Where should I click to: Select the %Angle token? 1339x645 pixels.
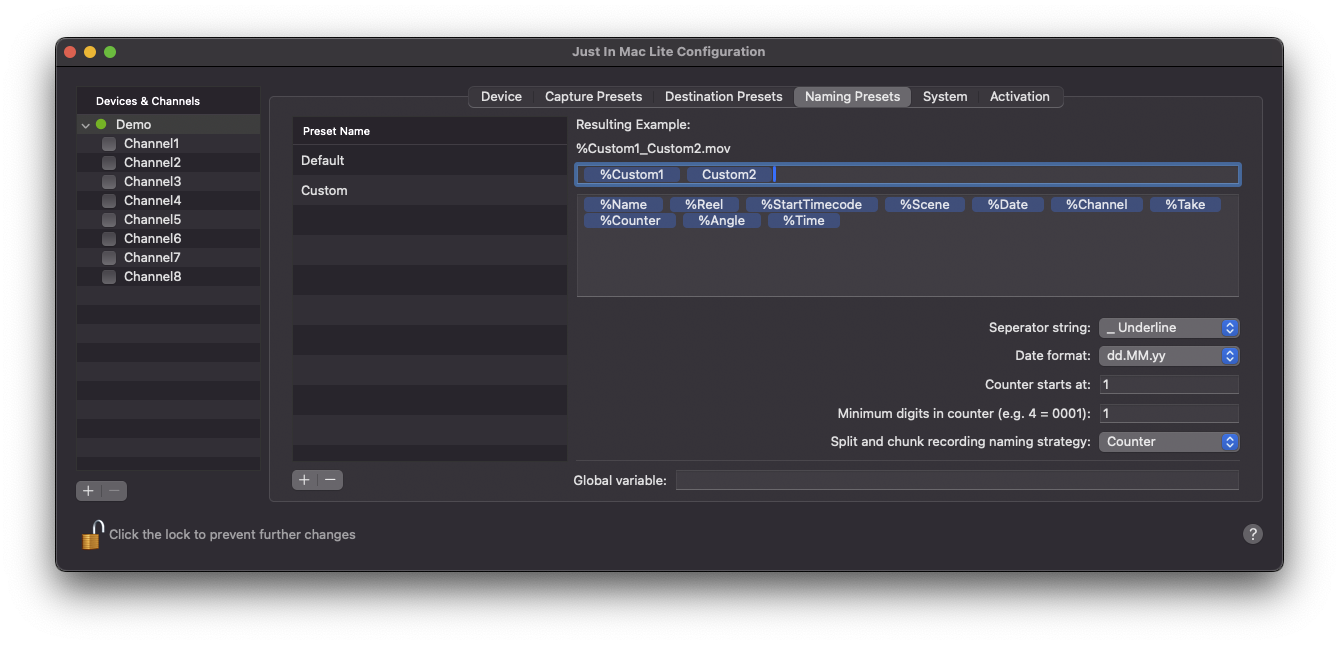coord(721,220)
